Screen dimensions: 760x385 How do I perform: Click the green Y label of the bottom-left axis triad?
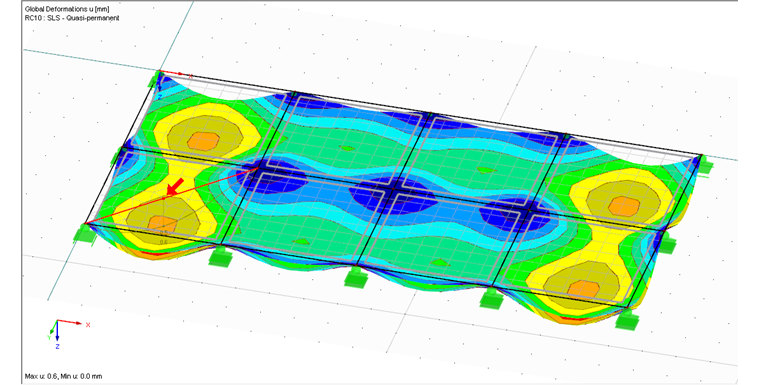(x=49, y=337)
